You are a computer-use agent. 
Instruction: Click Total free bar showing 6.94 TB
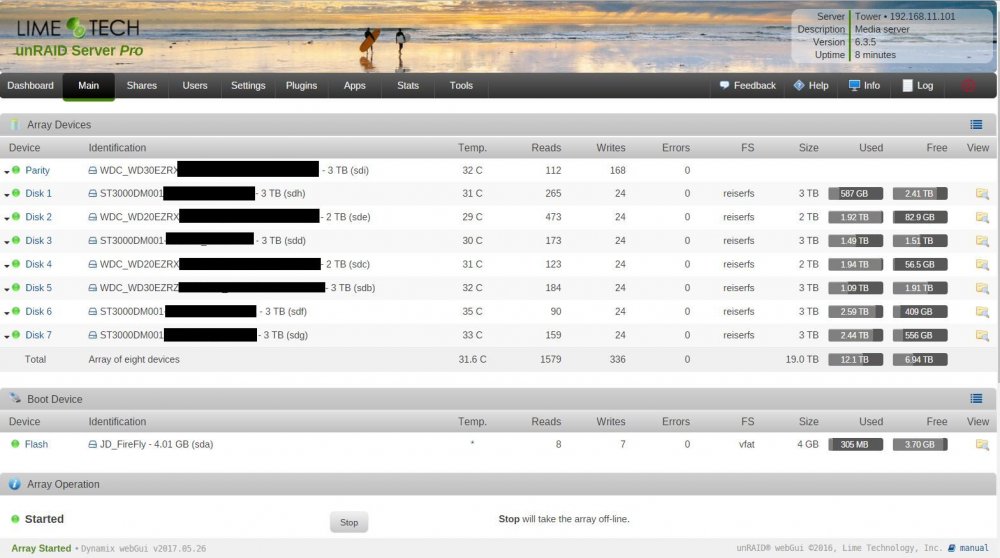920,360
